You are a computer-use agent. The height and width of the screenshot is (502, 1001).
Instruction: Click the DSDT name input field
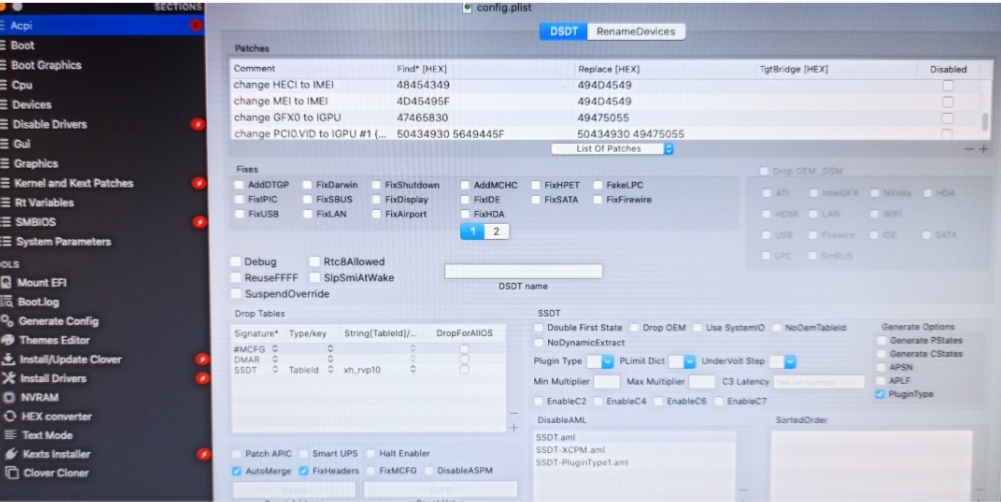[x=523, y=271]
